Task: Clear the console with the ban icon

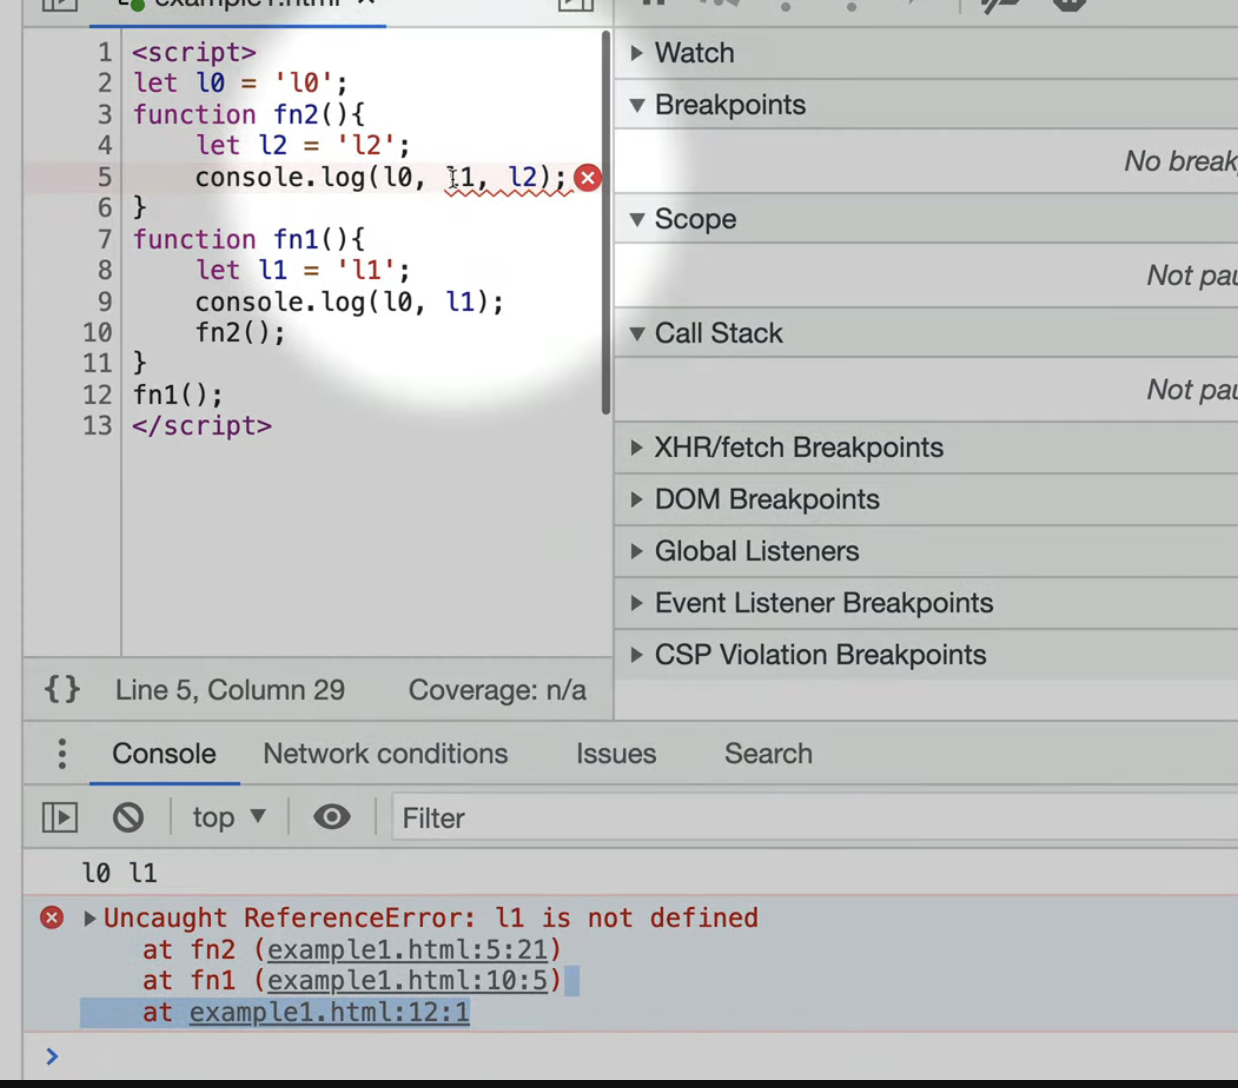Action: tap(128, 818)
